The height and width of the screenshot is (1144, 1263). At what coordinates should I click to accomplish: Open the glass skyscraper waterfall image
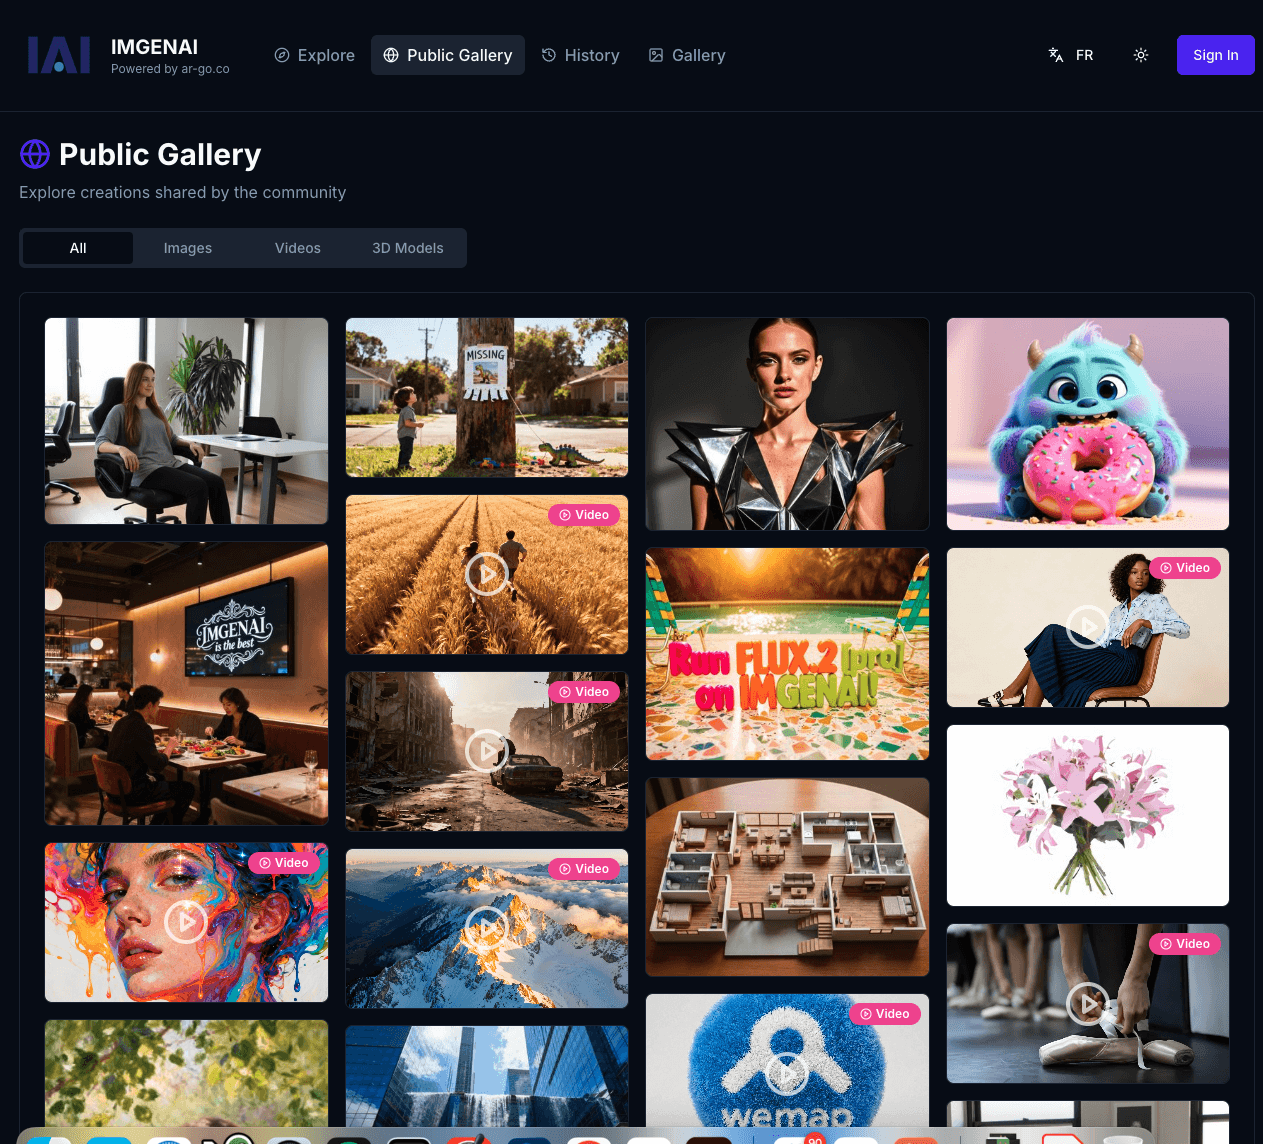(x=487, y=1076)
